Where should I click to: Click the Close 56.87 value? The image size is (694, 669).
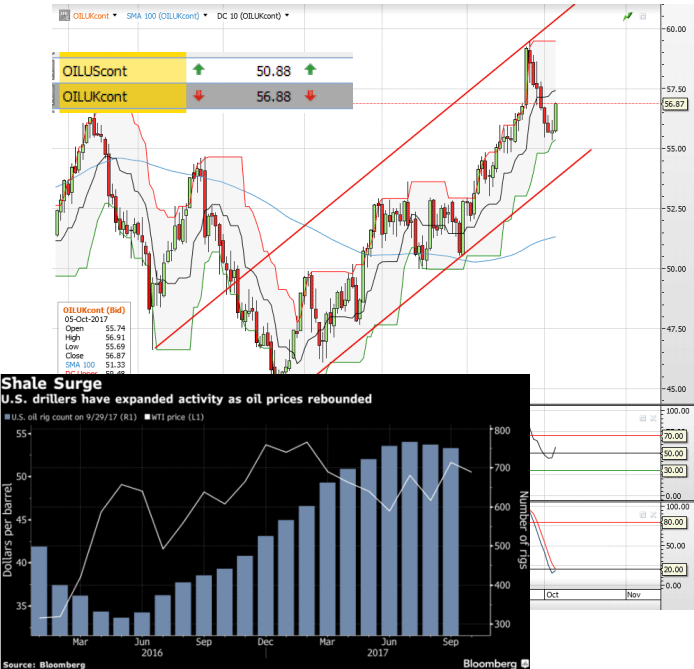pyautogui.click(x=115, y=356)
